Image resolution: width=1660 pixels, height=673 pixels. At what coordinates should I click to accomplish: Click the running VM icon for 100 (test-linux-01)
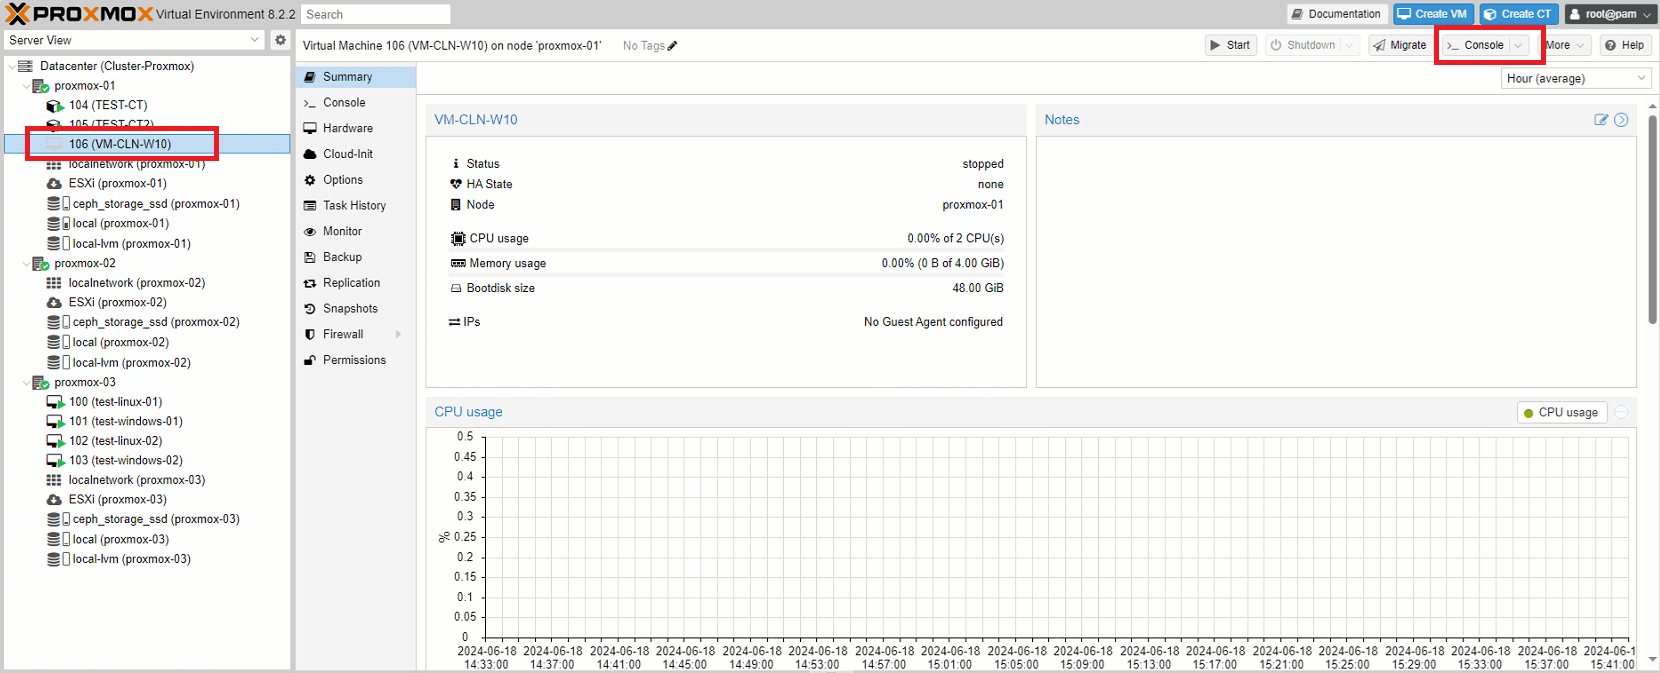(x=55, y=402)
